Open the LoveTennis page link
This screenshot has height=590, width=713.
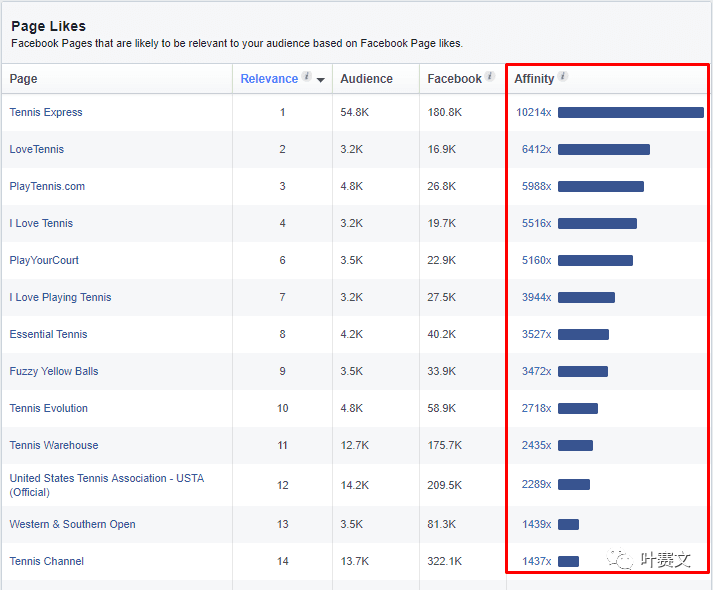[37, 150]
